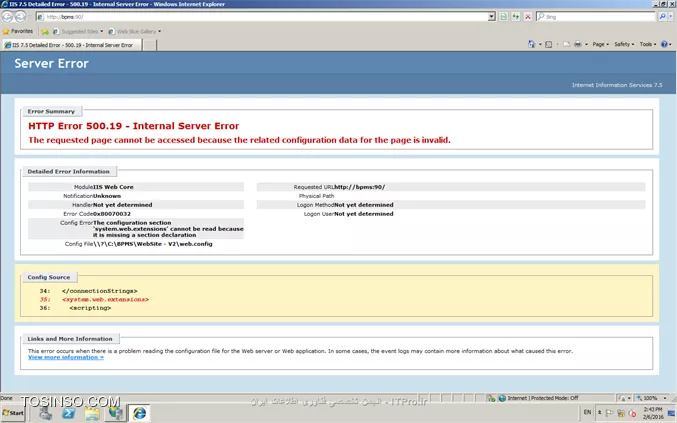Open the Home button dropdown arrow
The height and width of the screenshot is (423, 677).
click(540, 44)
